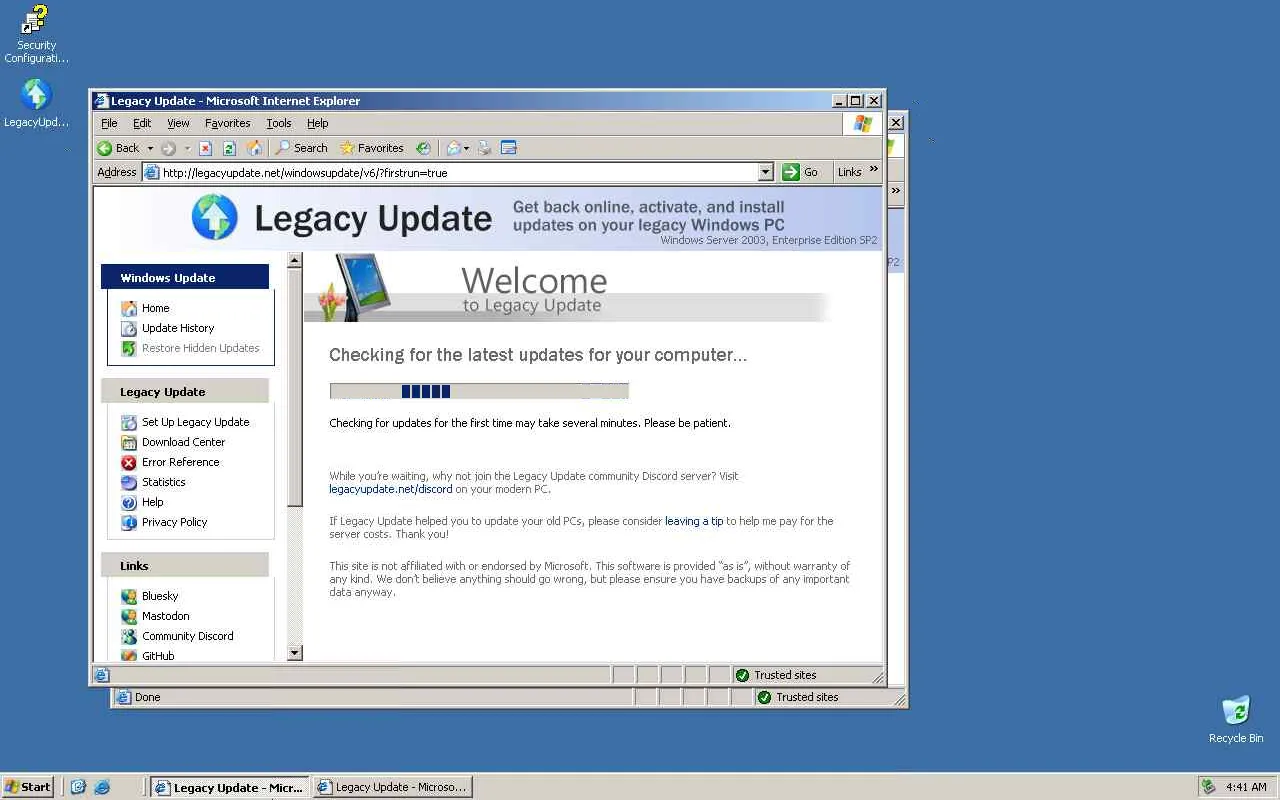Expand the Forward button history dropdown arrow

pos(186,148)
